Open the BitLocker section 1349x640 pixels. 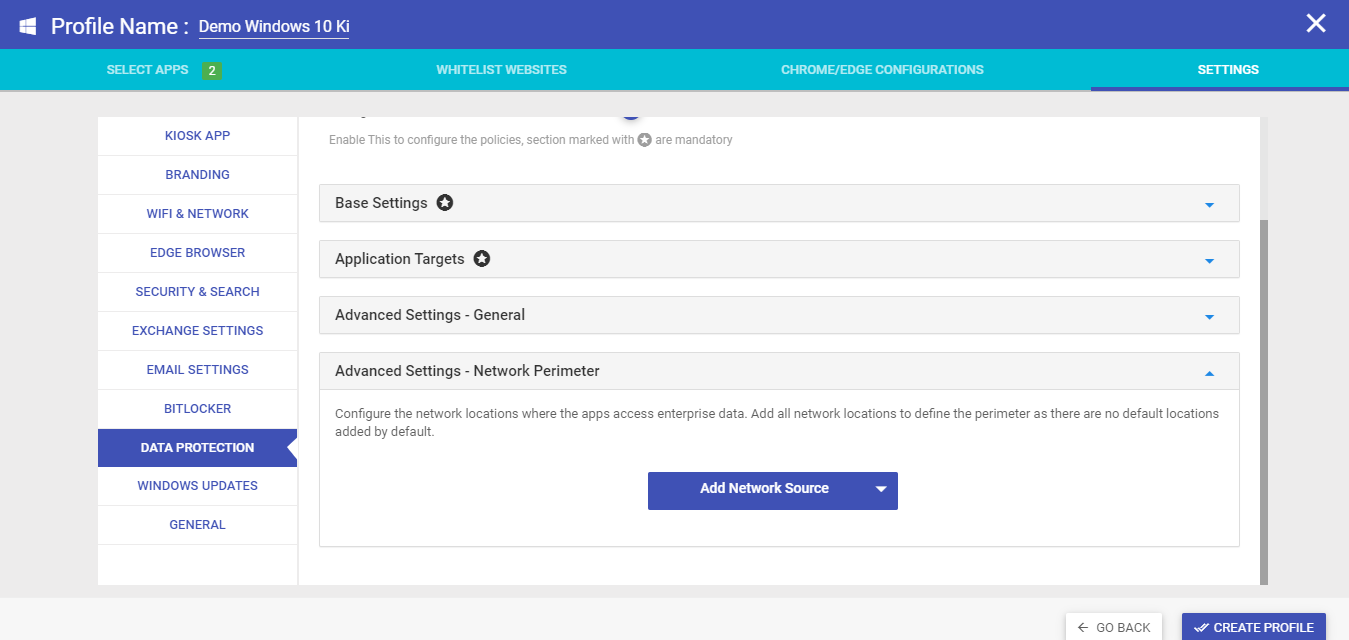coord(197,409)
